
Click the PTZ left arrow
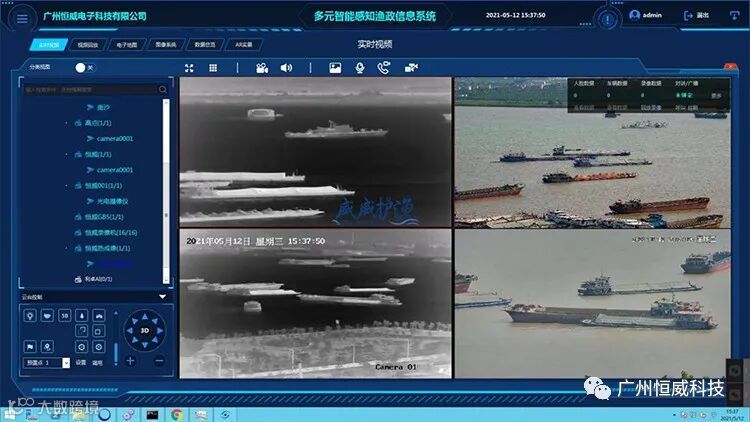130,331
